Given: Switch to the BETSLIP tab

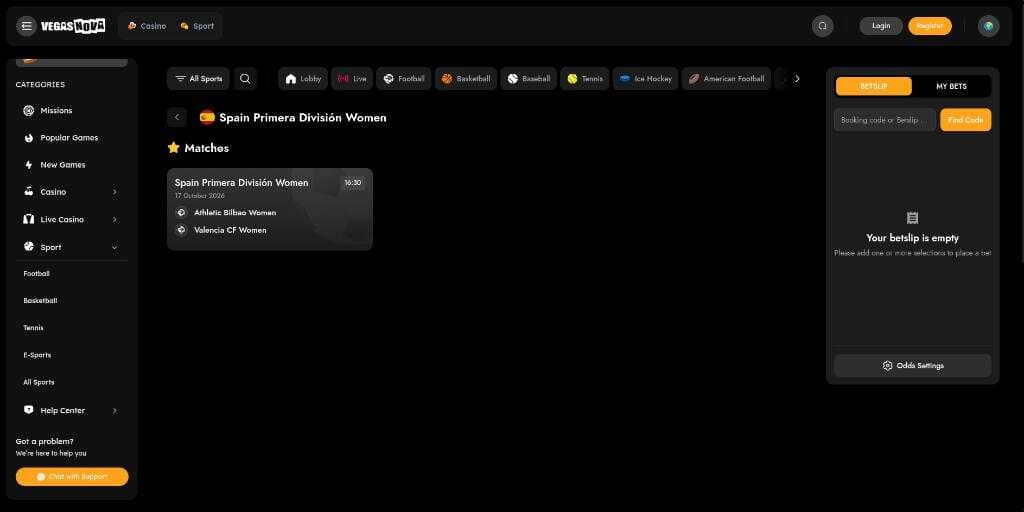Looking at the screenshot, I should tap(874, 86).
